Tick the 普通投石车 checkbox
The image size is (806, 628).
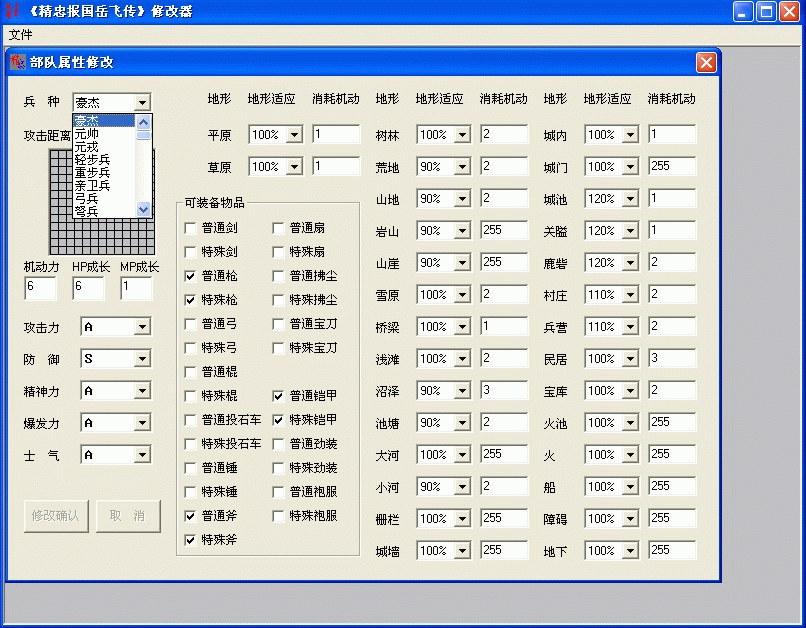[190, 420]
